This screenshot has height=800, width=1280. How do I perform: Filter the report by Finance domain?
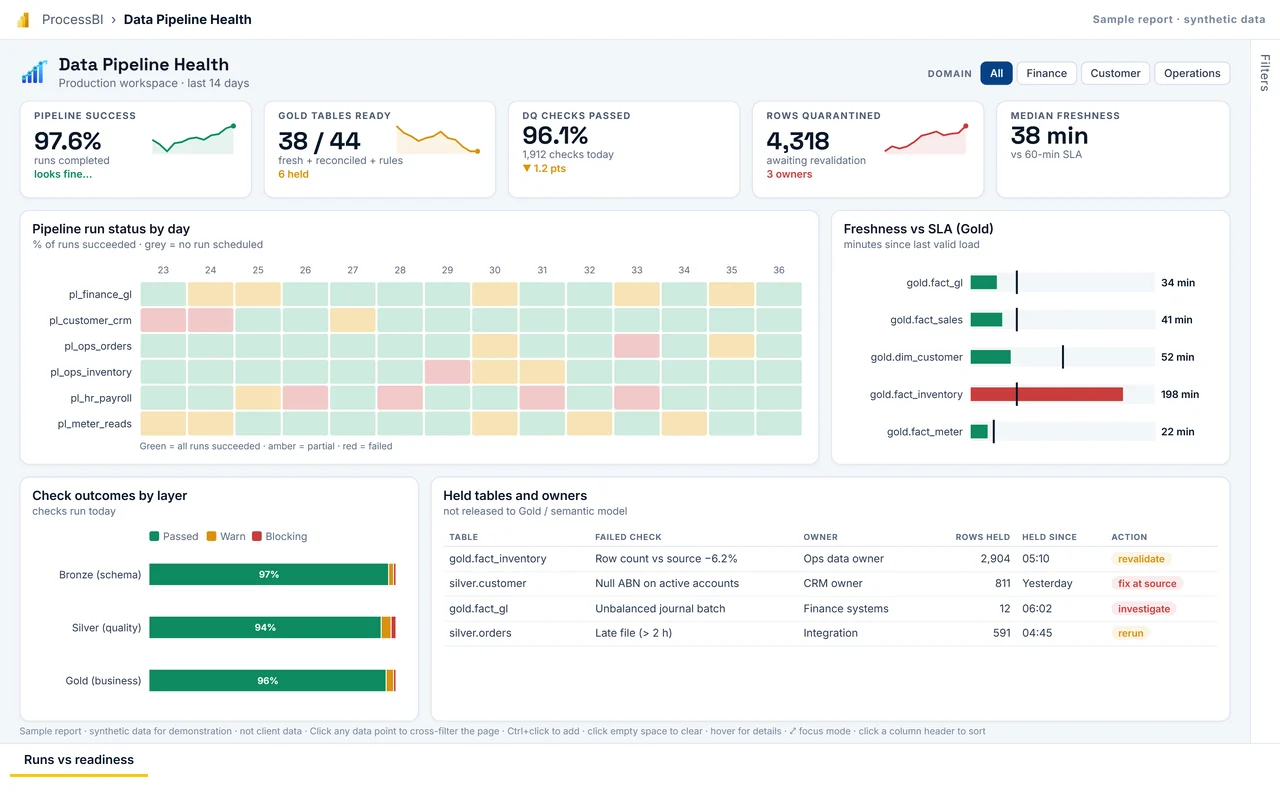1047,73
